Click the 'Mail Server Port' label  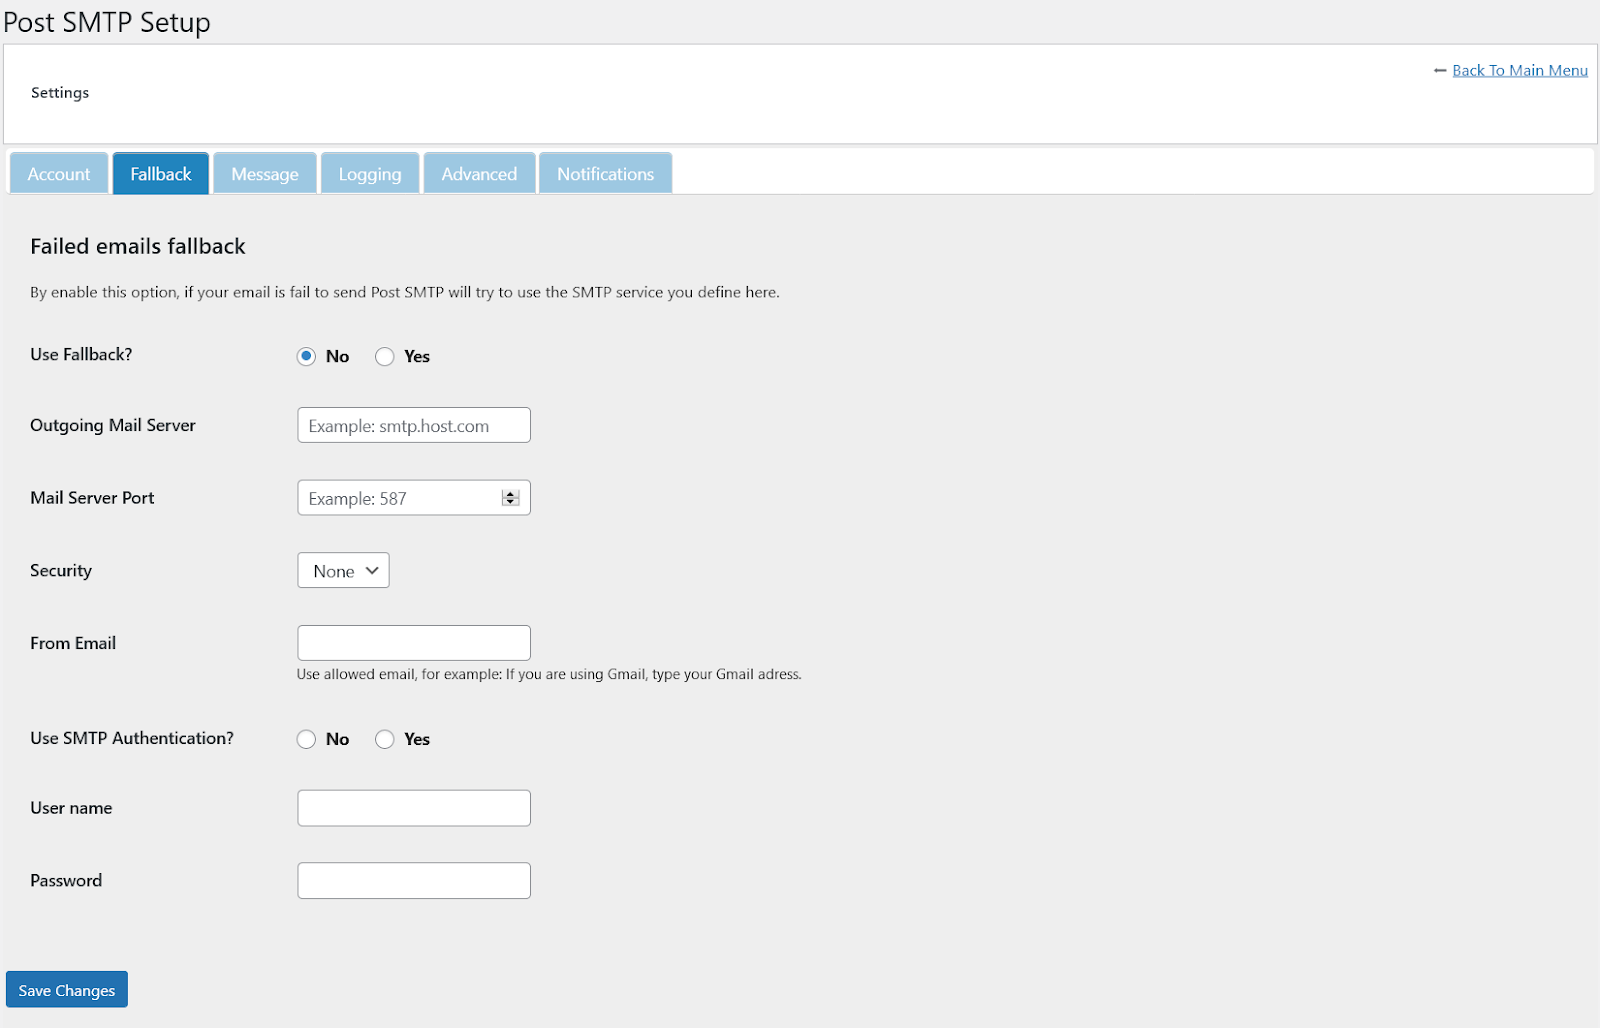[92, 497]
